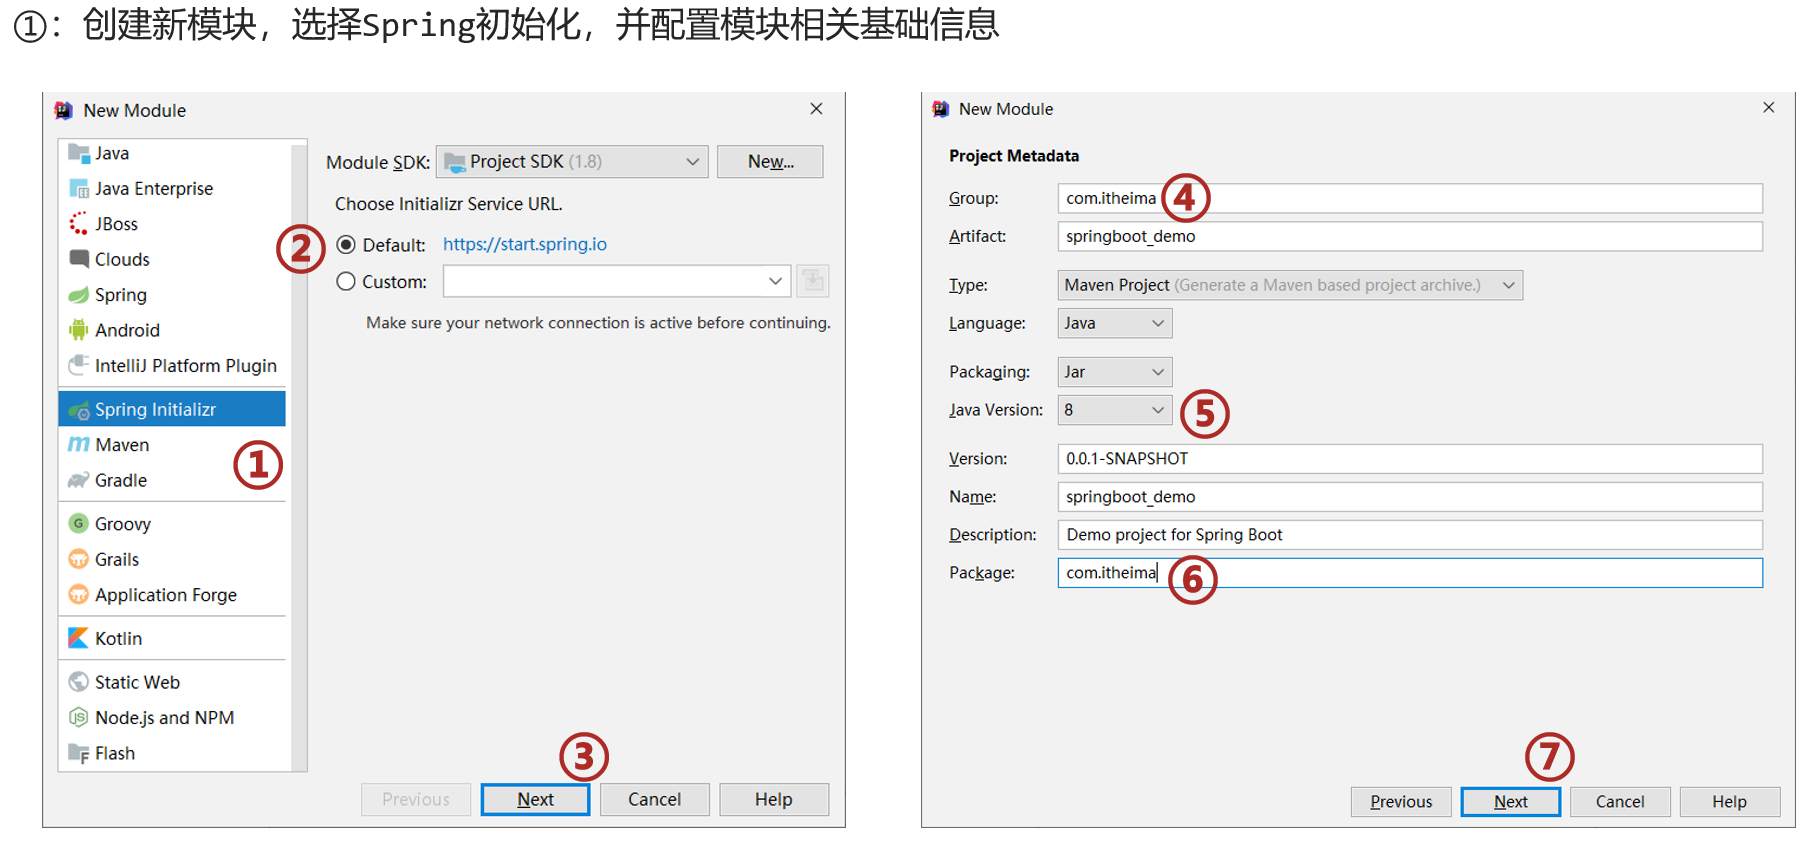Click Next in the Project Metadata dialog

point(1510,801)
